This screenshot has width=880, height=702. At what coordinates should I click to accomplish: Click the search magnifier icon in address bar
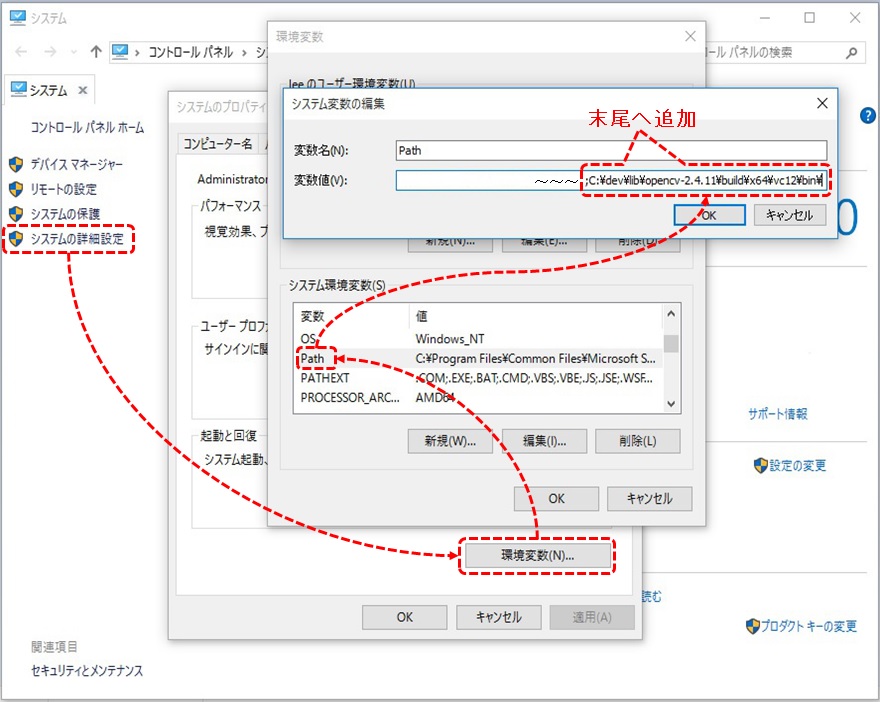point(851,52)
